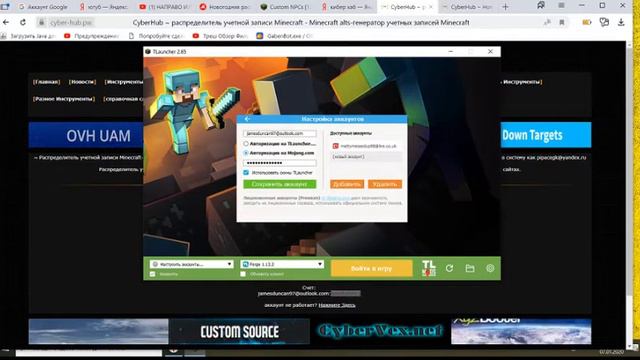The width and height of the screenshot is (640, 360).
Task: Click the Нажмите Здесь link on the page
Action: coord(337,305)
